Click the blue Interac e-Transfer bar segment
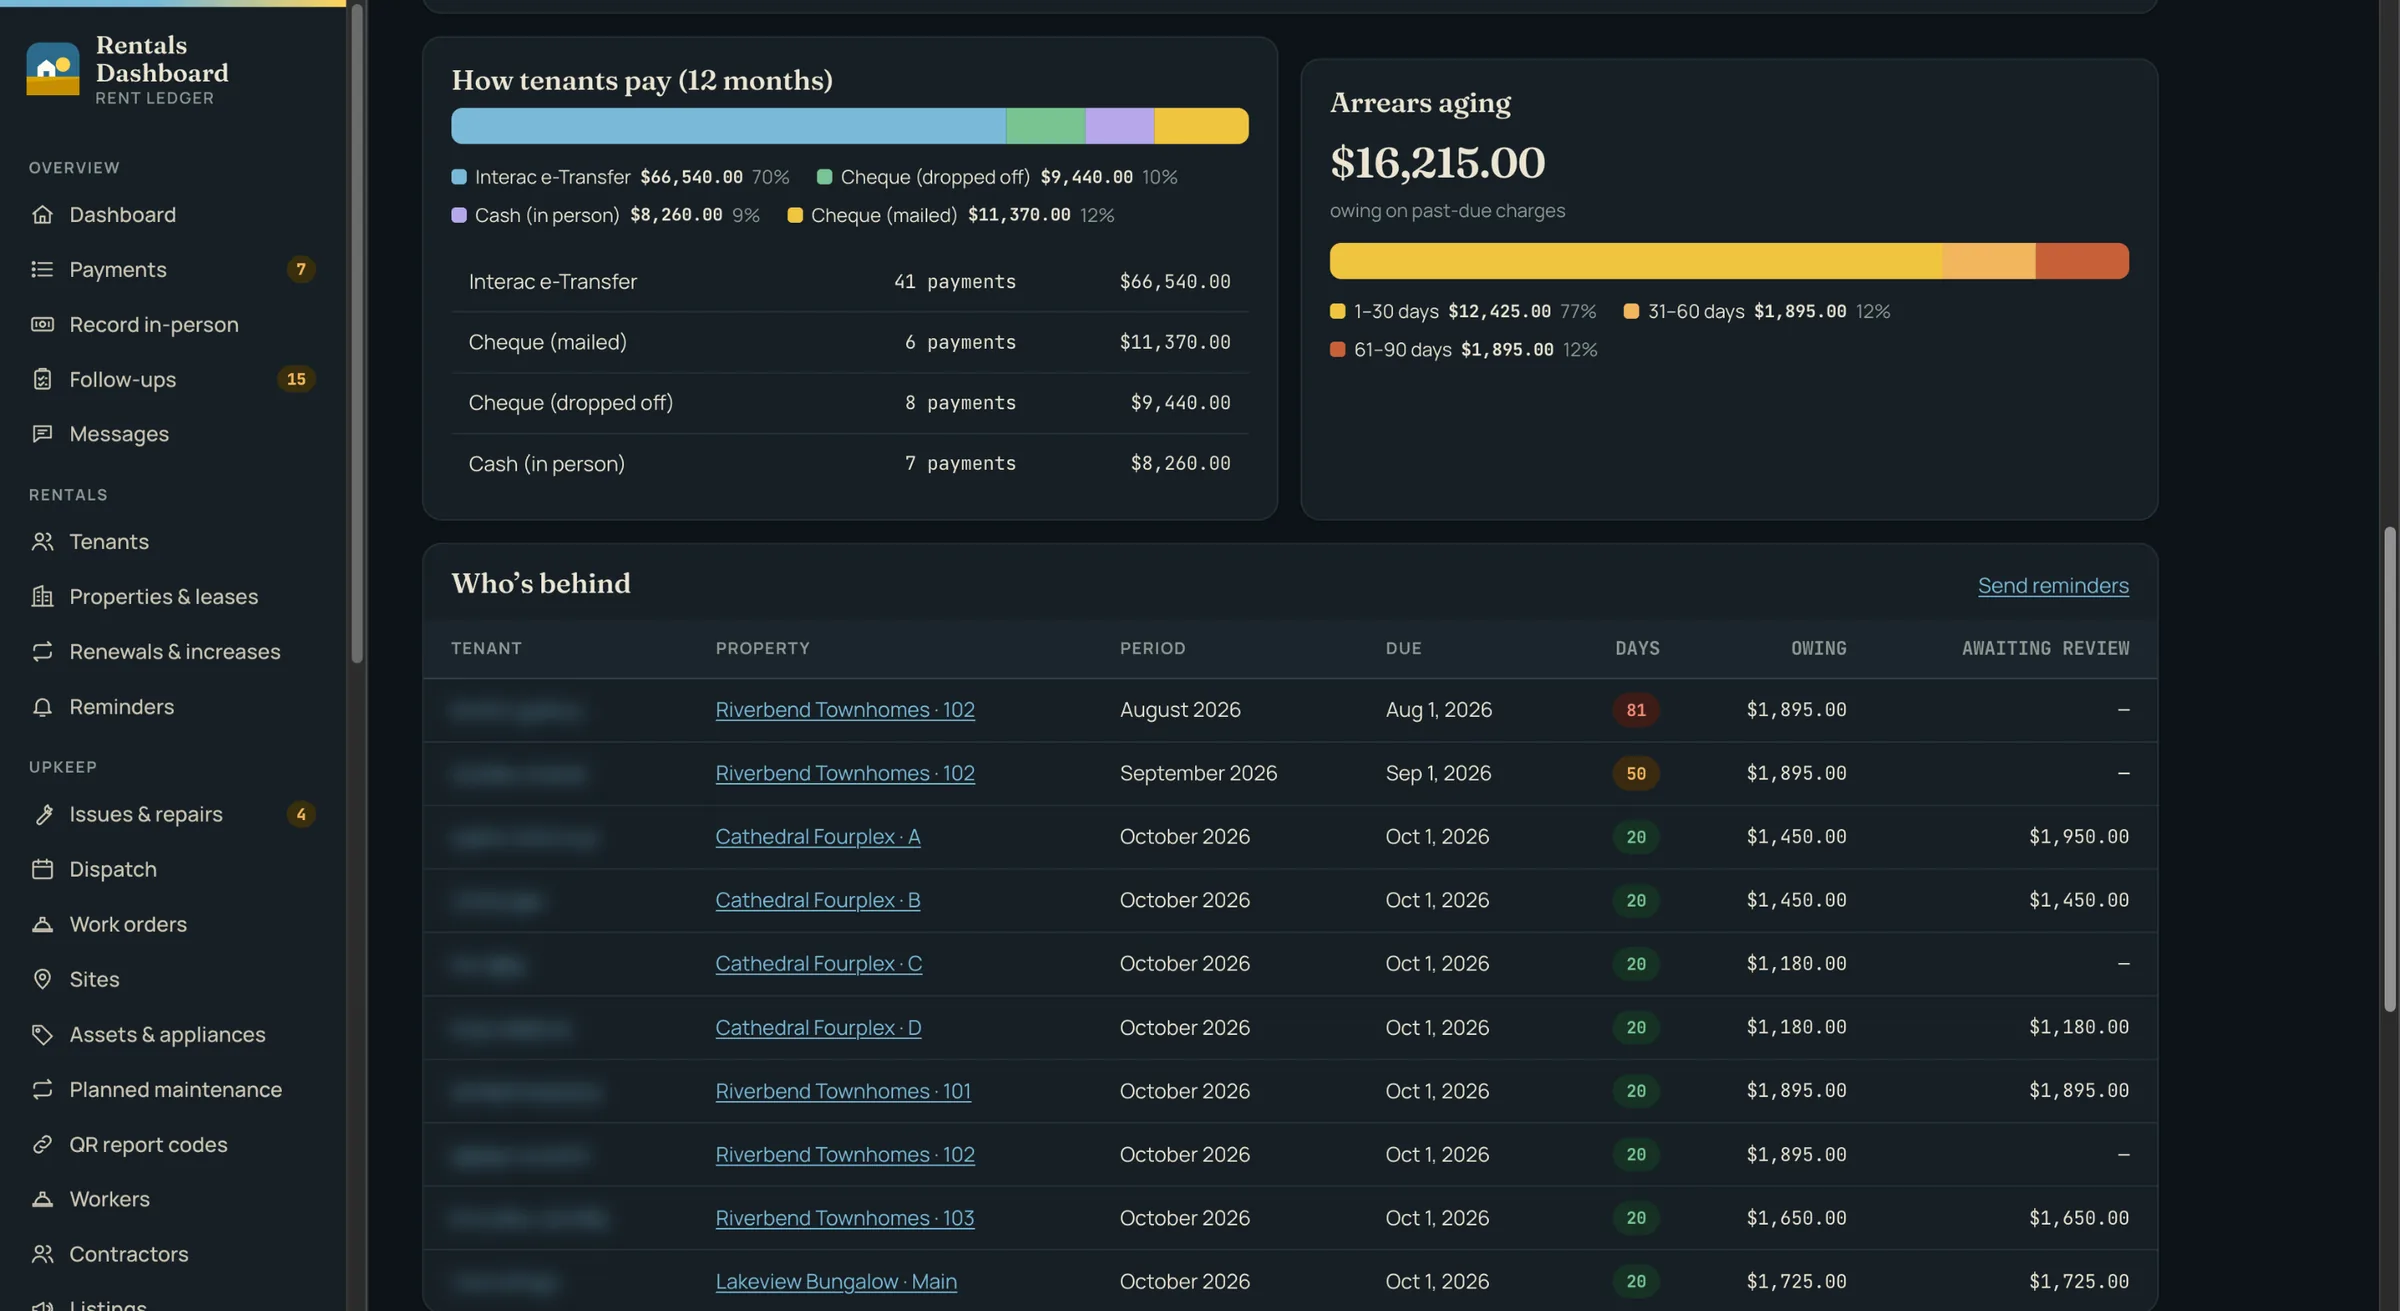The height and width of the screenshot is (1311, 2400). tap(728, 126)
